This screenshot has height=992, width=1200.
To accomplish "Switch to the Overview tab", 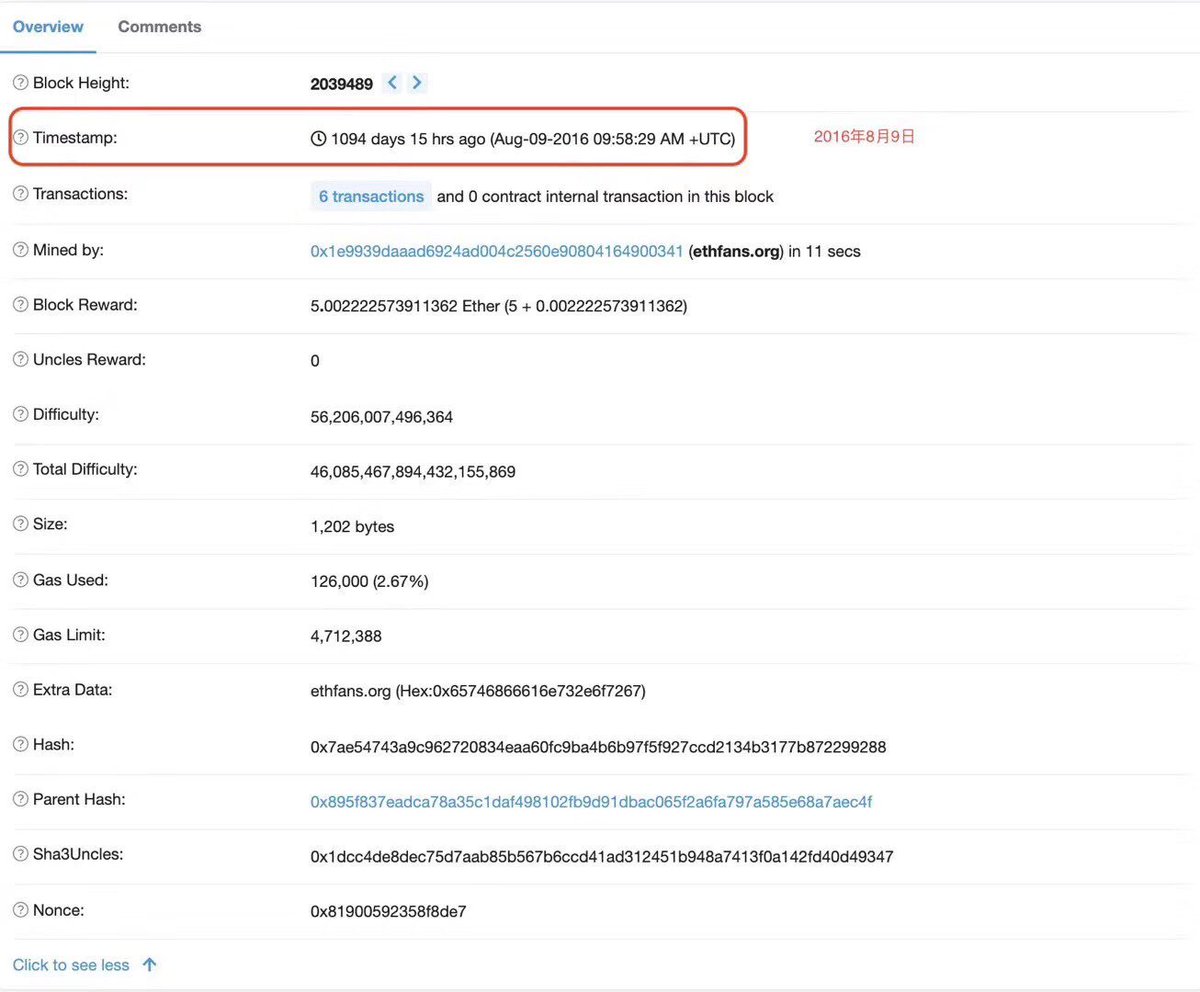I will pos(48,27).
